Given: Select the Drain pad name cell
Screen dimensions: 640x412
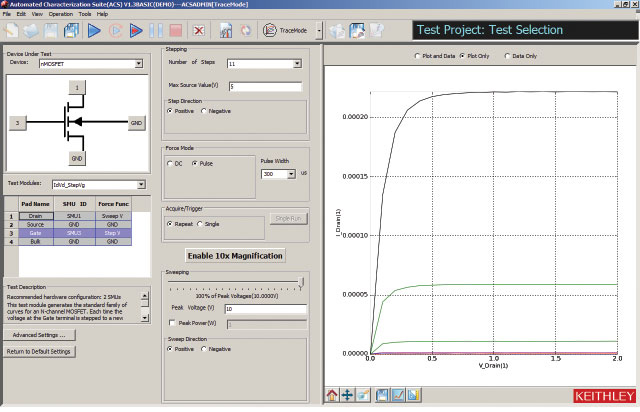Looking at the screenshot, I should [x=36, y=216].
